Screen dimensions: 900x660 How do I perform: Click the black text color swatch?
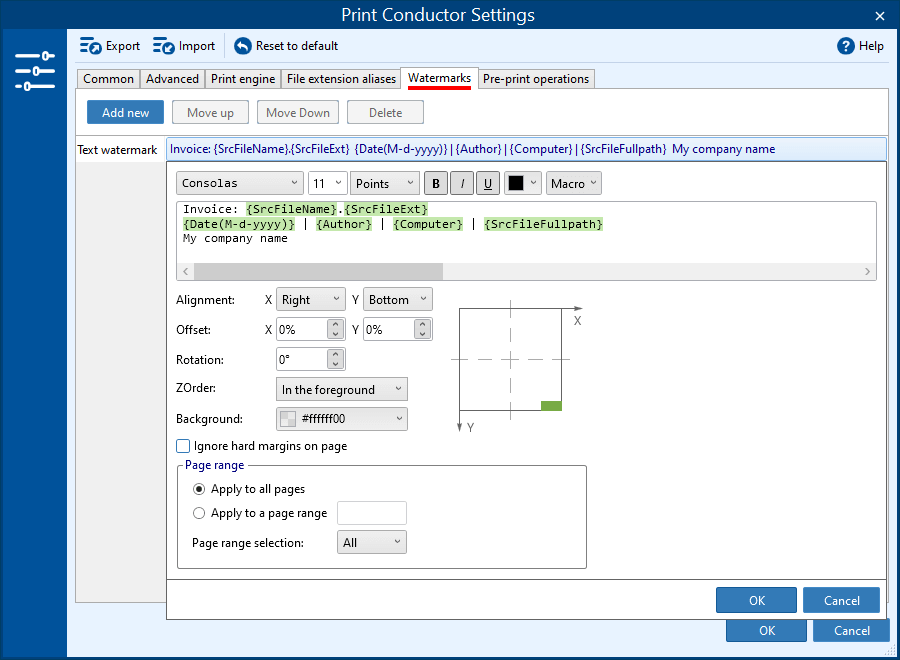pyautogui.click(x=516, y=183)
